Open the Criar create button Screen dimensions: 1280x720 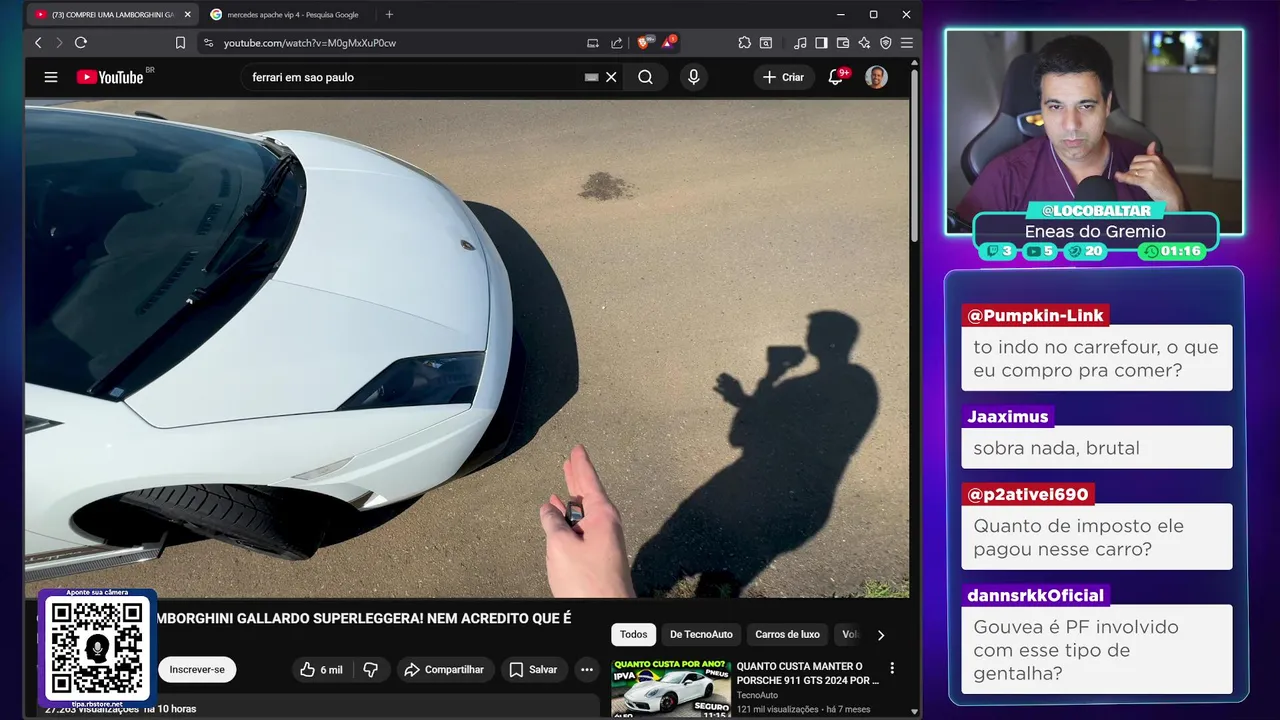click(x=783, y=77)
